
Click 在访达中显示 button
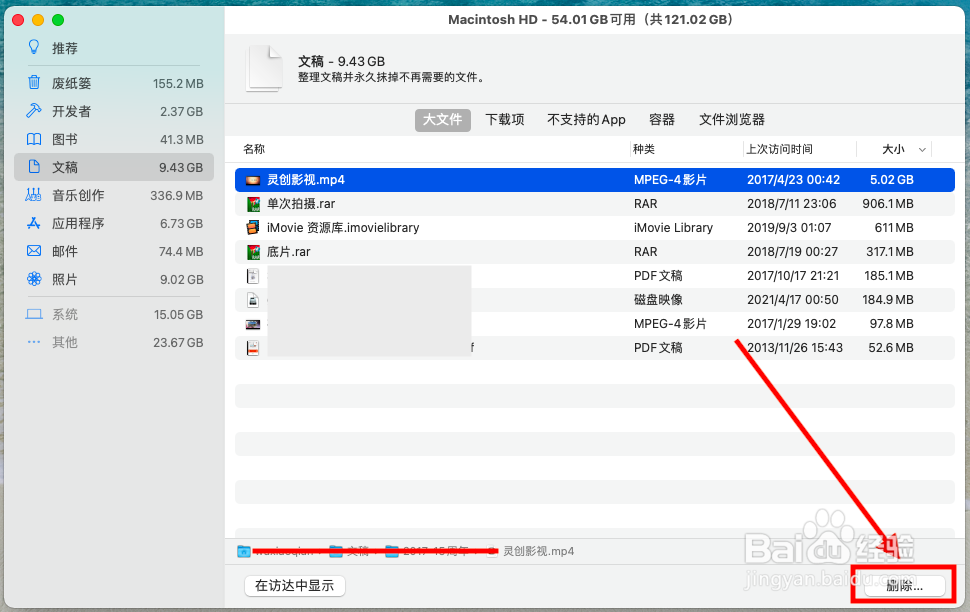pos(294,586)
